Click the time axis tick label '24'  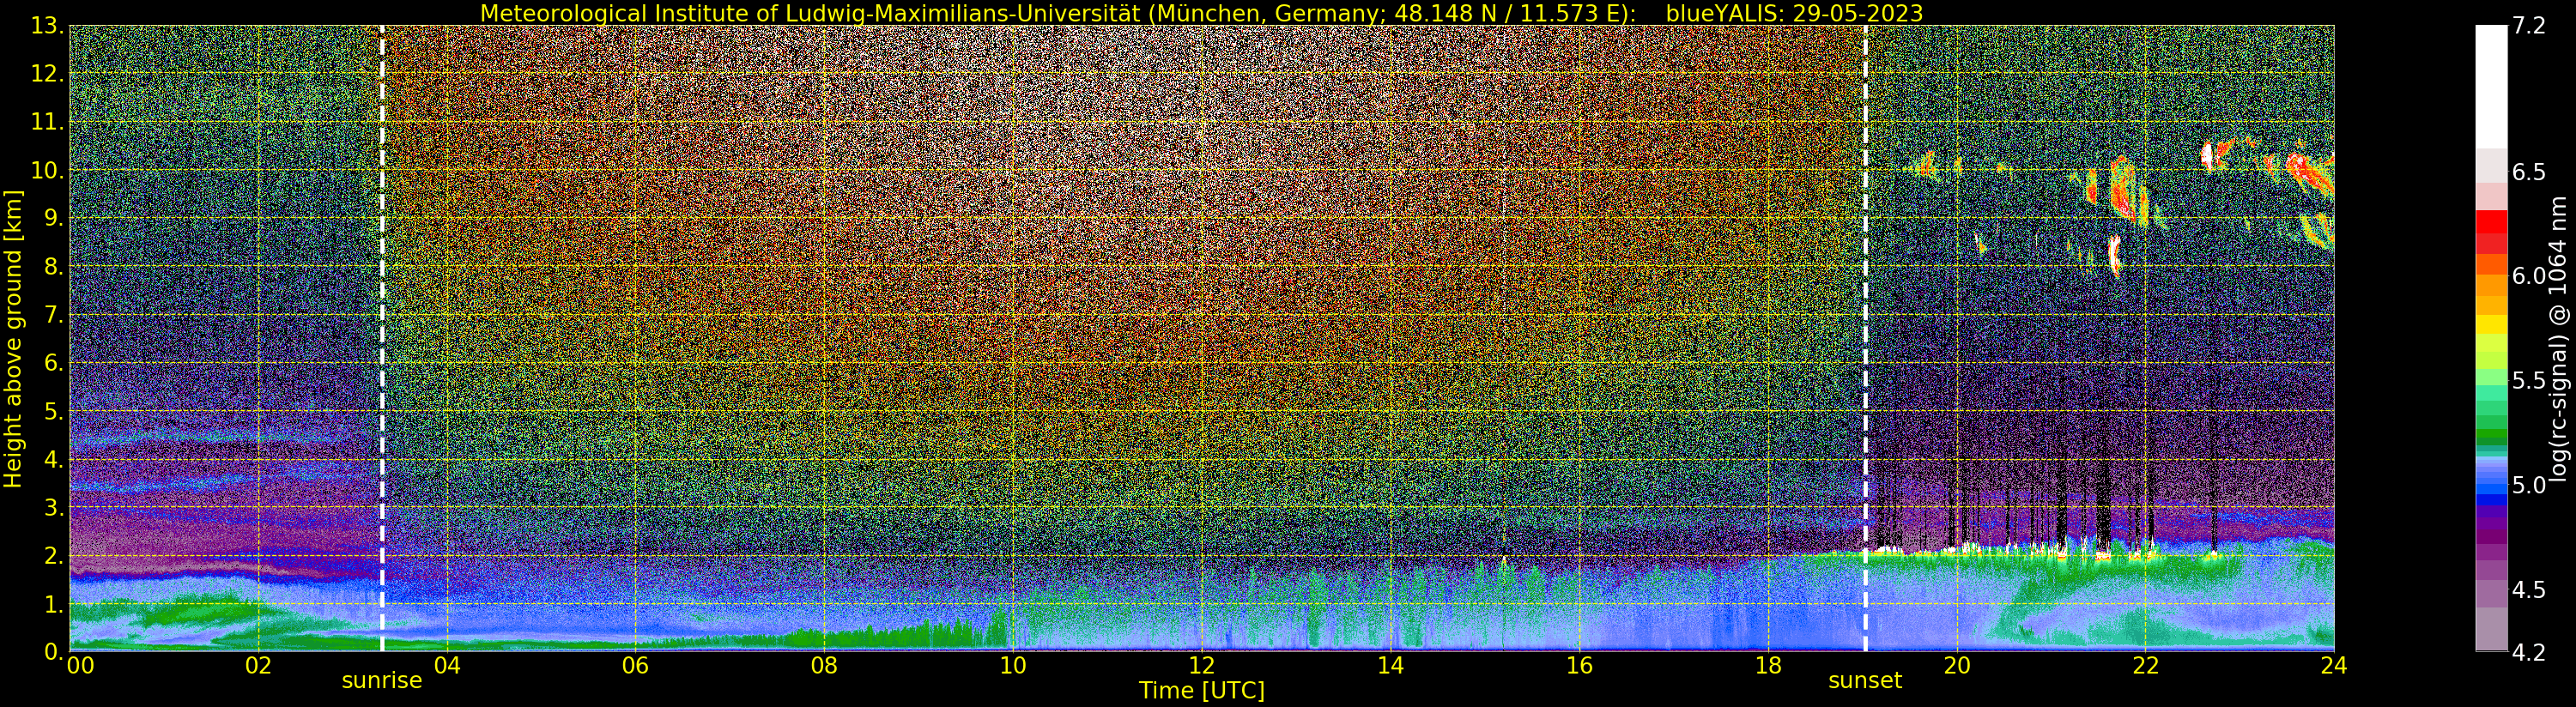[x=2334, y=666]
